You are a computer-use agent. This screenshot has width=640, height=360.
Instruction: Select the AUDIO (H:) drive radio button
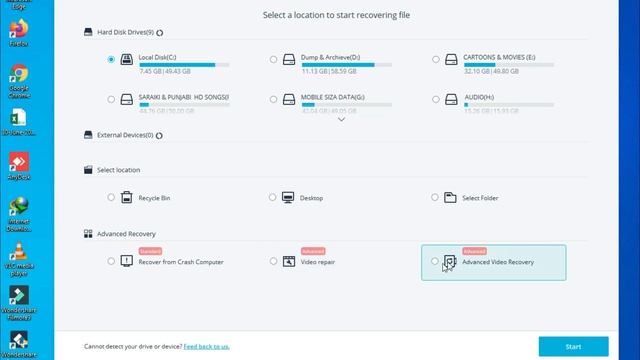[x=436, y=99]
